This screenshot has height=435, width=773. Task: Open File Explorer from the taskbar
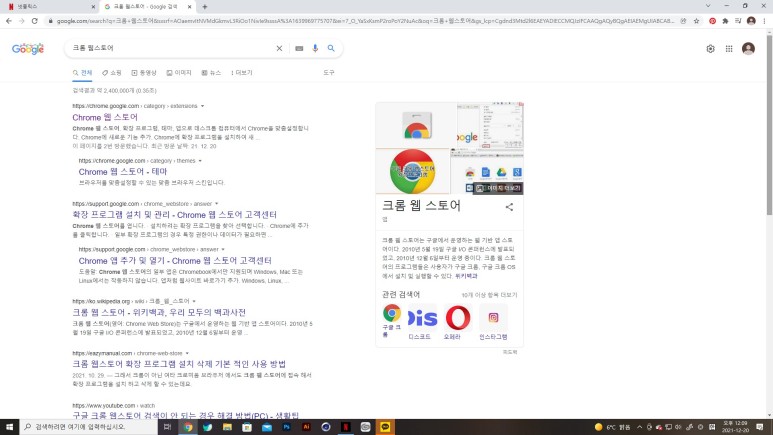coord(227,427)
